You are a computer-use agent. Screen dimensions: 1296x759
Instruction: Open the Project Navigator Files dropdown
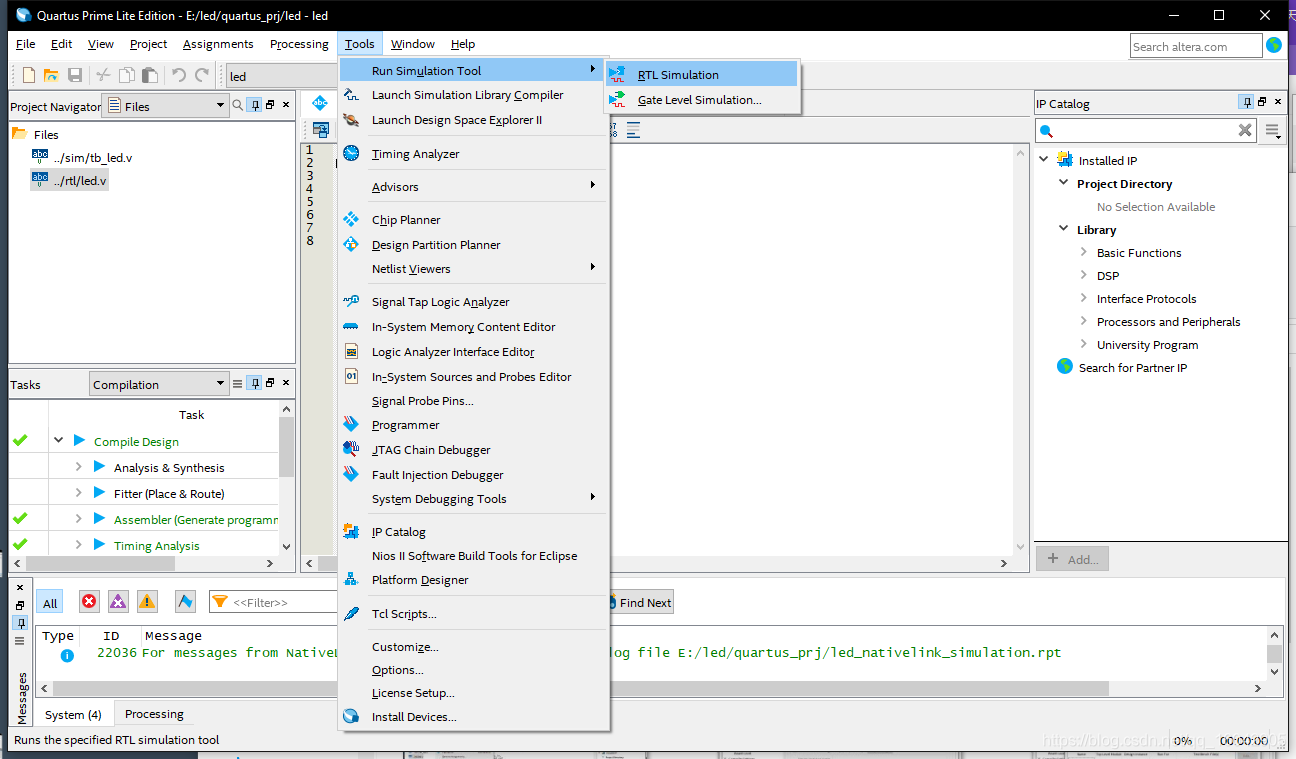pos(165,106)
